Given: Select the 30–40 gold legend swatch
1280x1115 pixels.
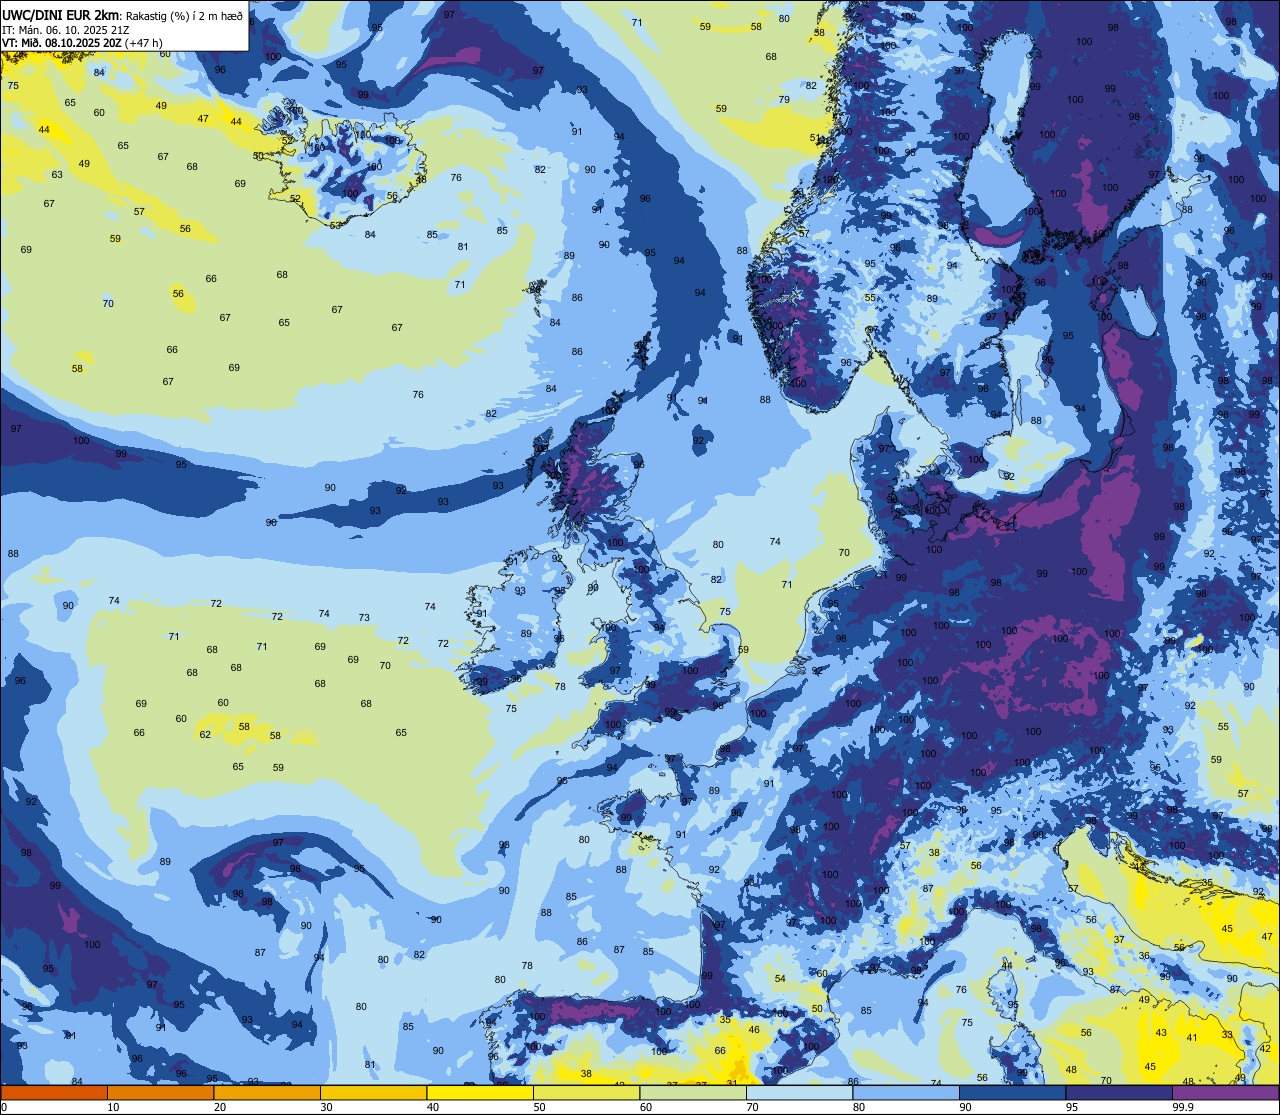Looking at the screenshot, I should click(373, 1092).
